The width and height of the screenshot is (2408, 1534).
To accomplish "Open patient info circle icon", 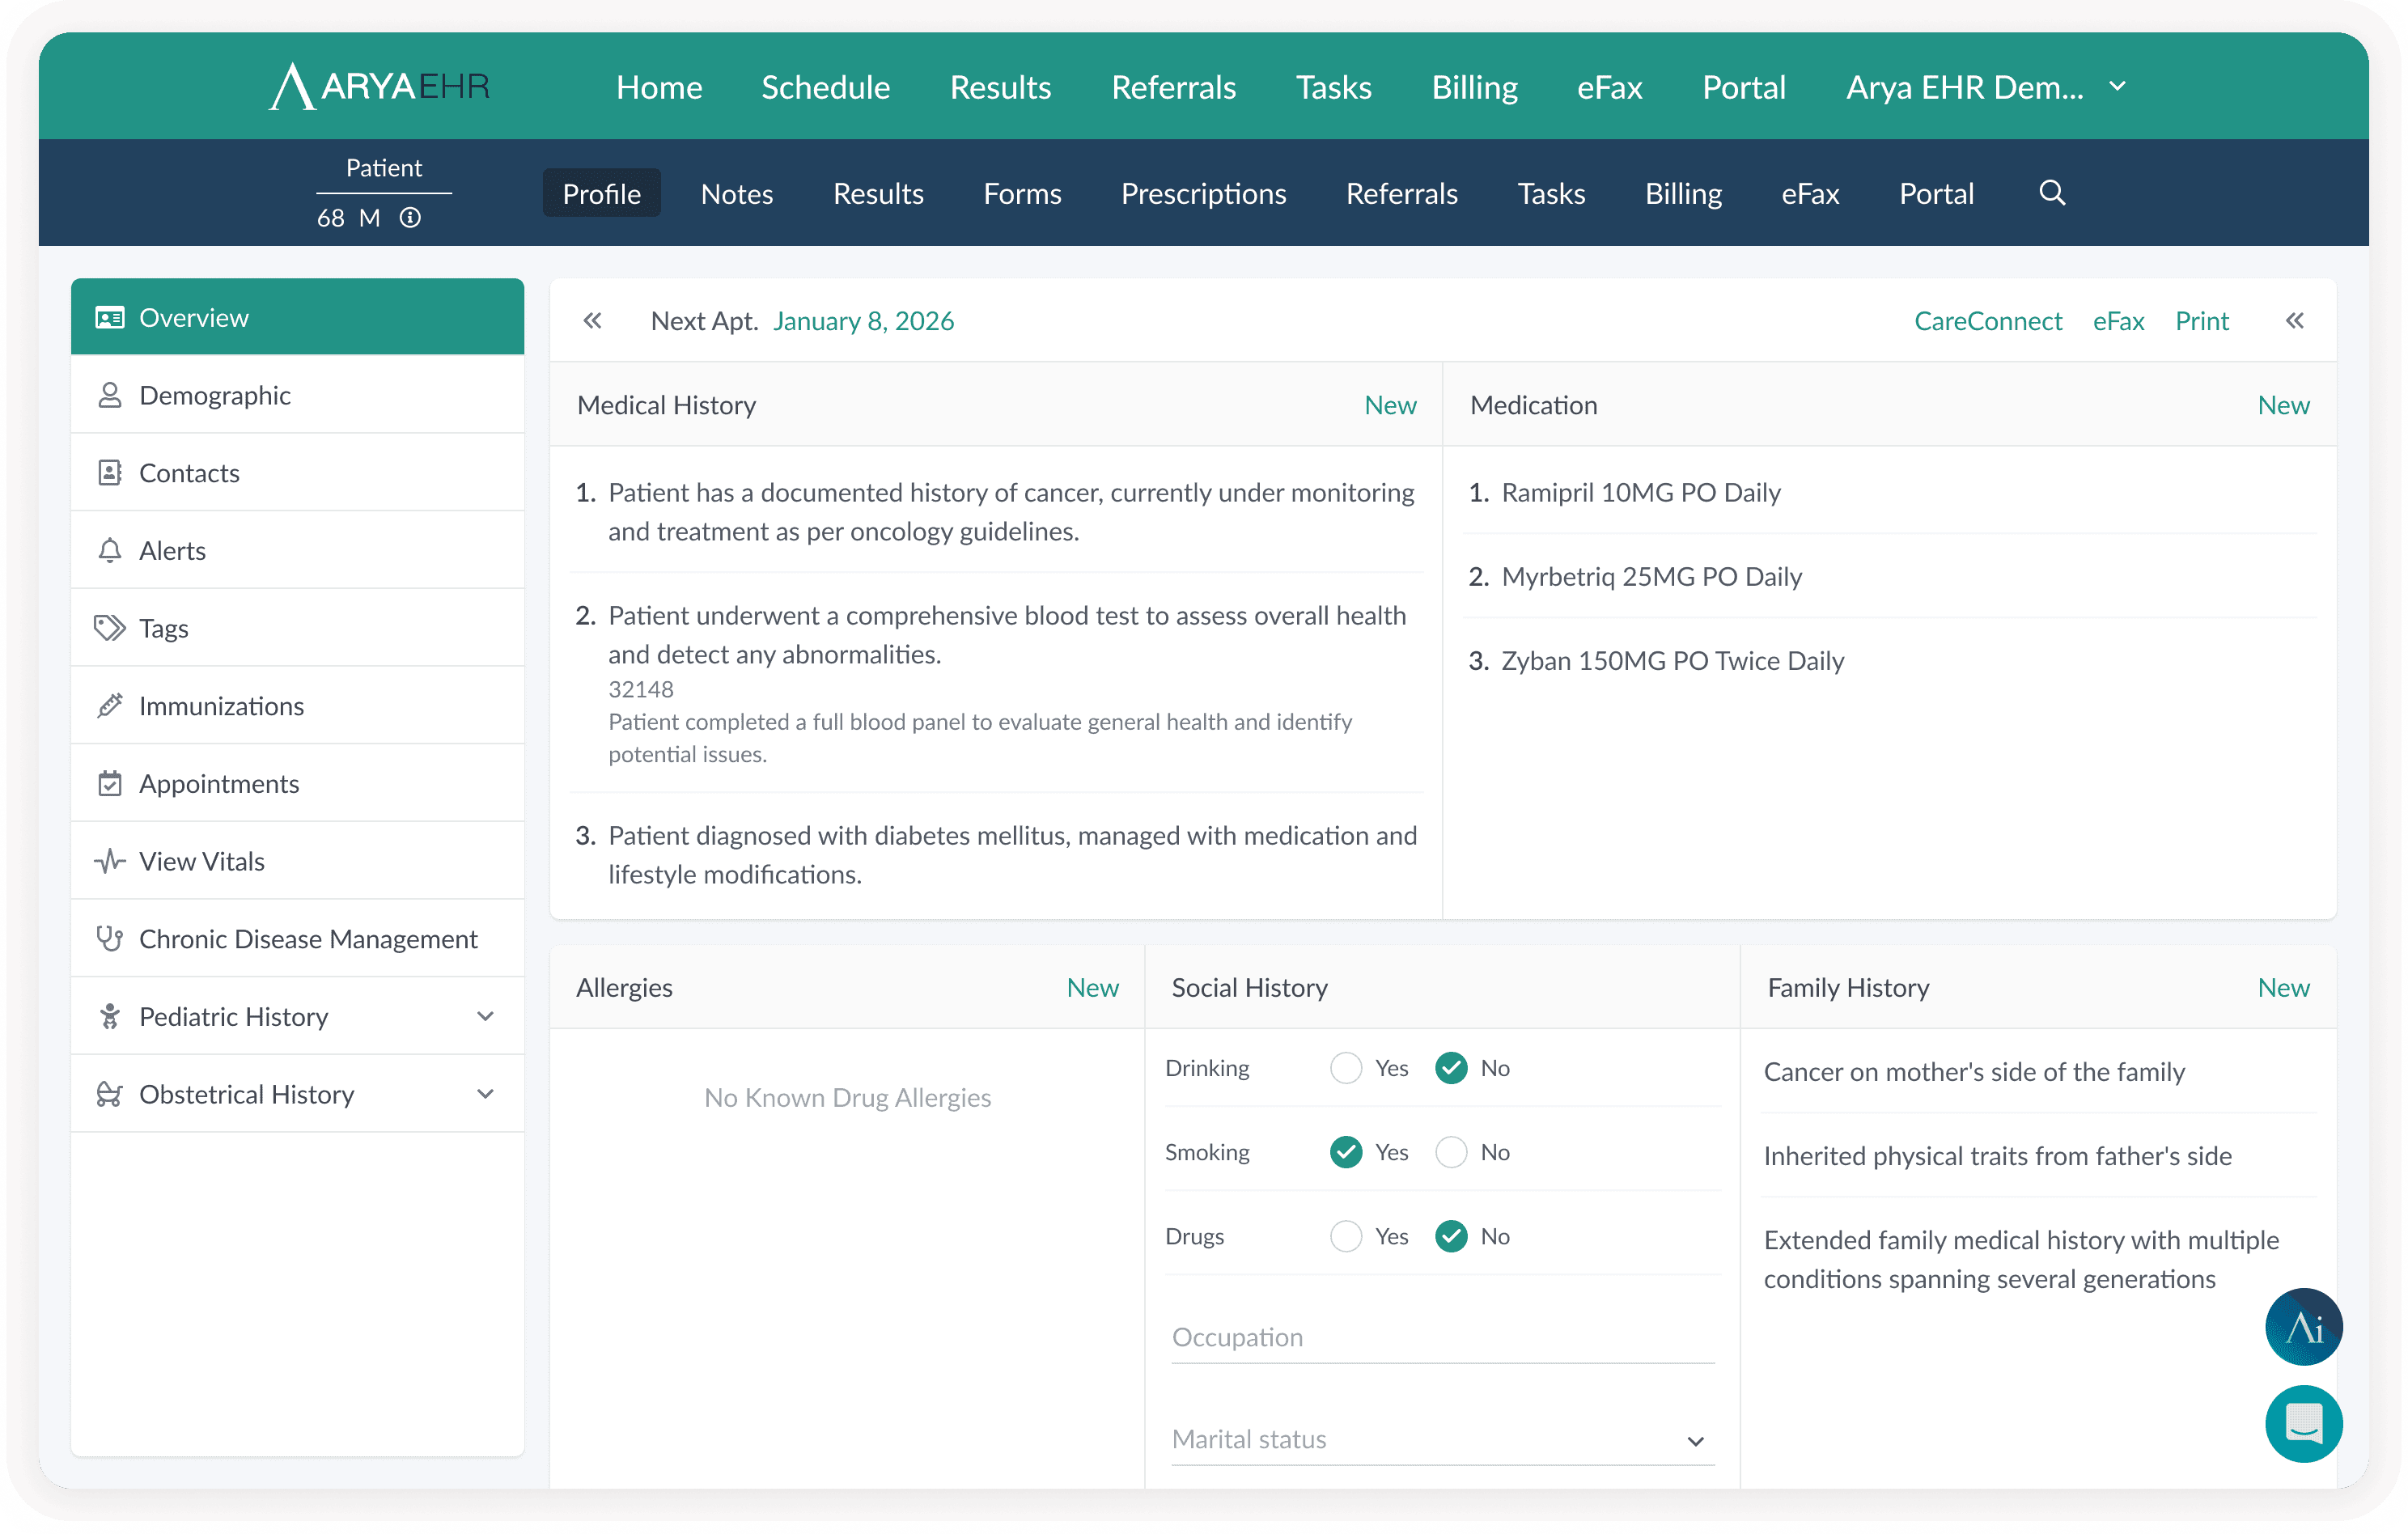I will point(410,217).
